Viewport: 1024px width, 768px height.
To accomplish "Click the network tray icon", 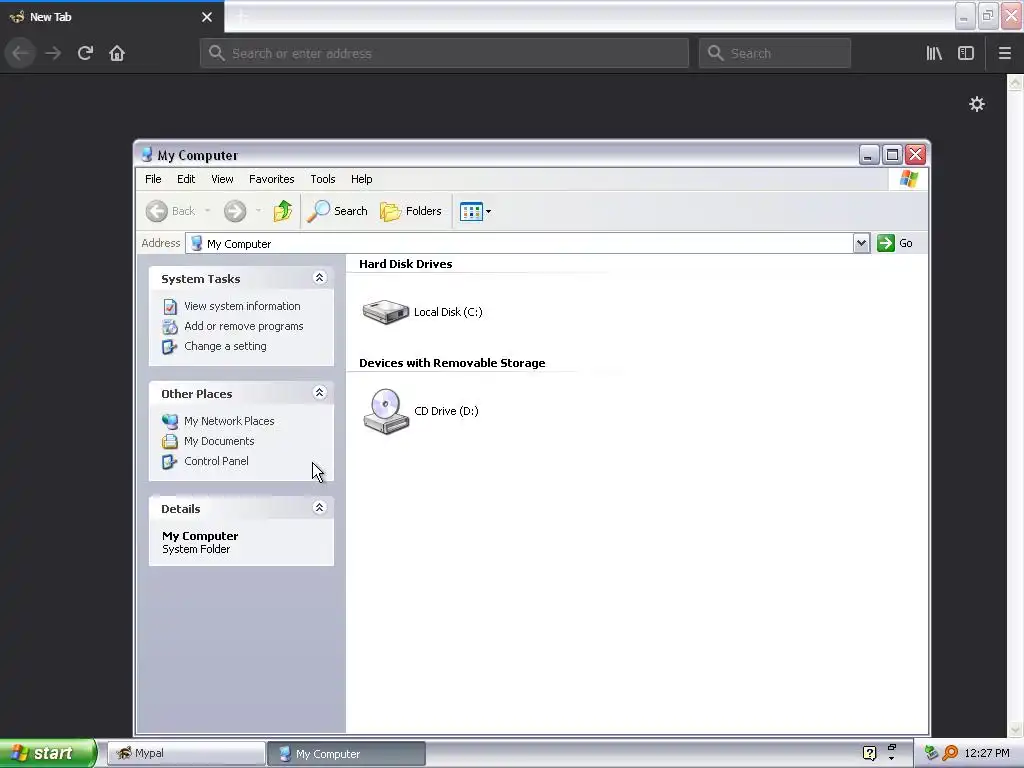I will pos(931,753).
